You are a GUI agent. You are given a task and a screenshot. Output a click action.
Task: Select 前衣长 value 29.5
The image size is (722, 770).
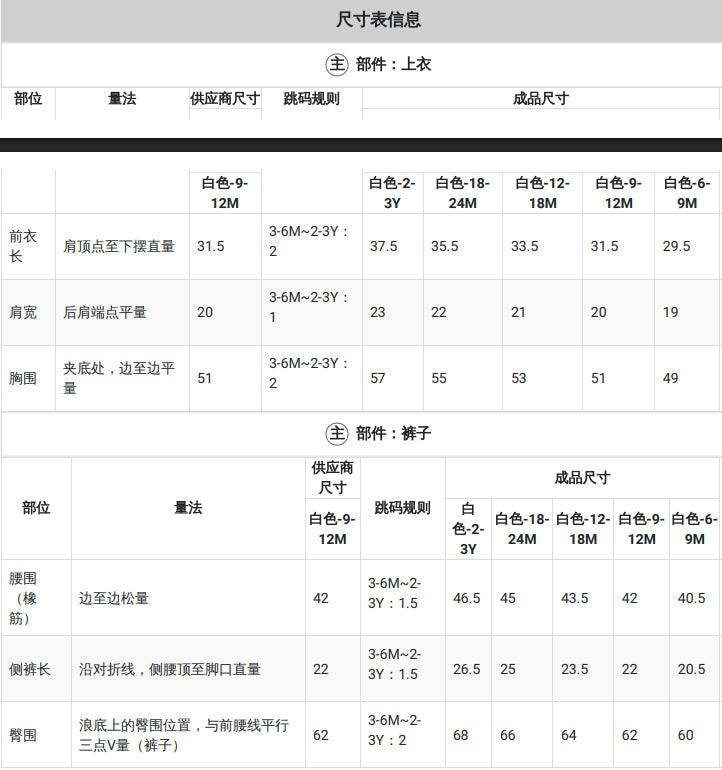(x=676, y=247)
